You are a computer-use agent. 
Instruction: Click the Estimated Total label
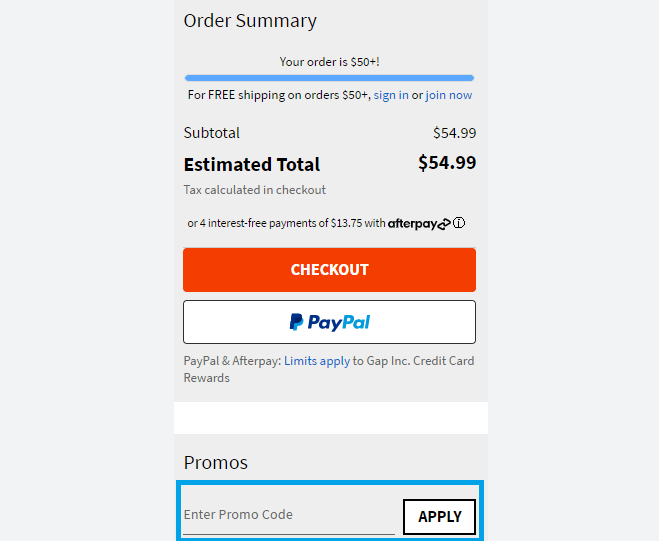(x=252, y=165)
